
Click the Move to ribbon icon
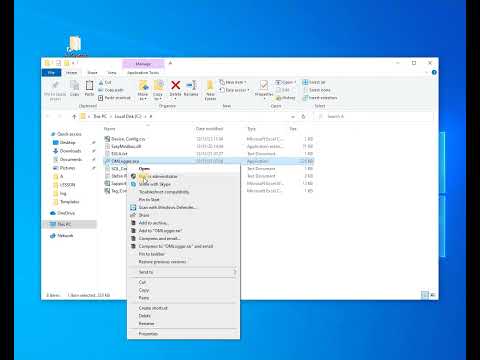143,86
